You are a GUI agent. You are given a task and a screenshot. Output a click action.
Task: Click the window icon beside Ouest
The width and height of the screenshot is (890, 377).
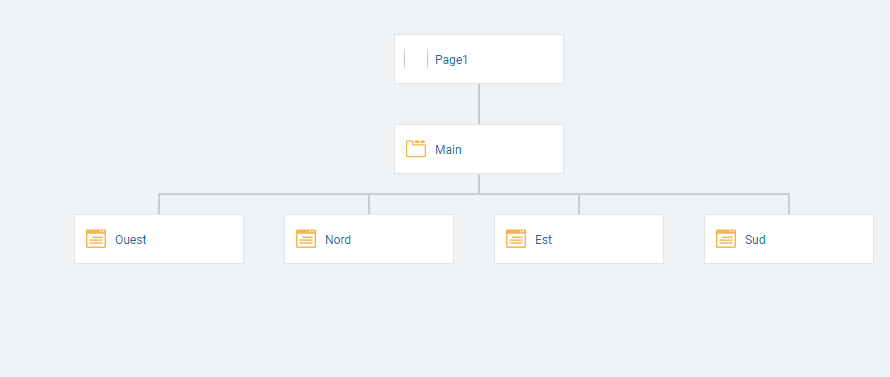click(x=96, y=239)
